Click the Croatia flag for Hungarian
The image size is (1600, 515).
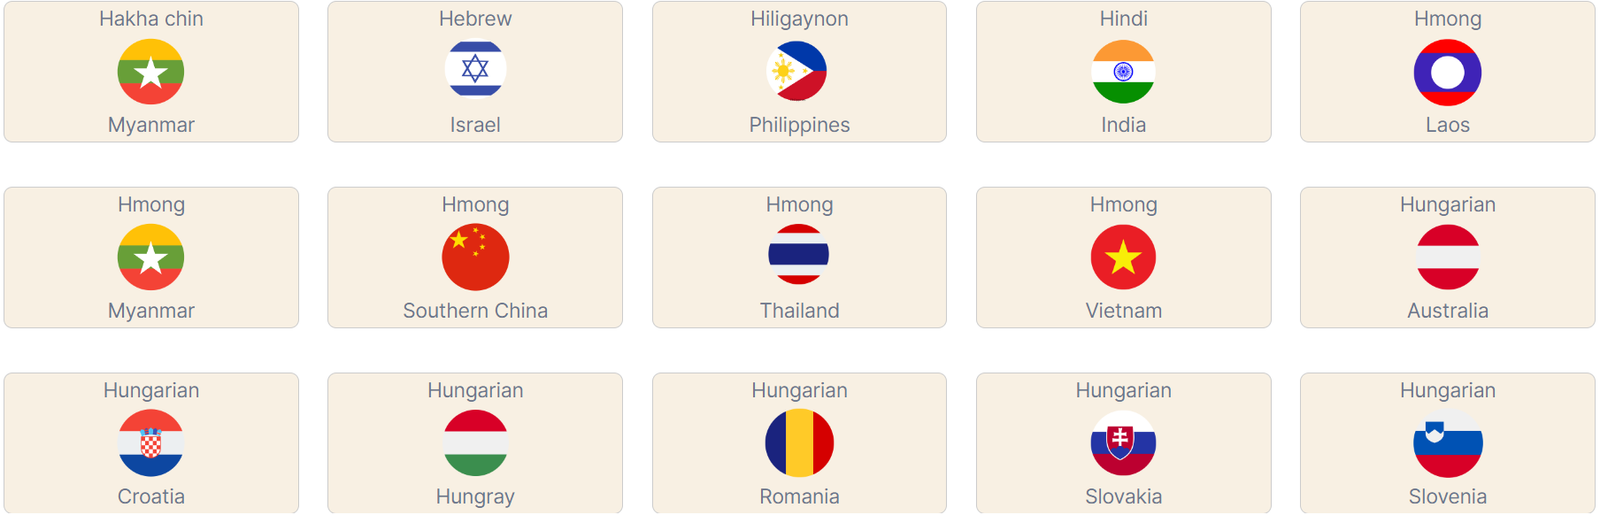click(x=151, y=443)
